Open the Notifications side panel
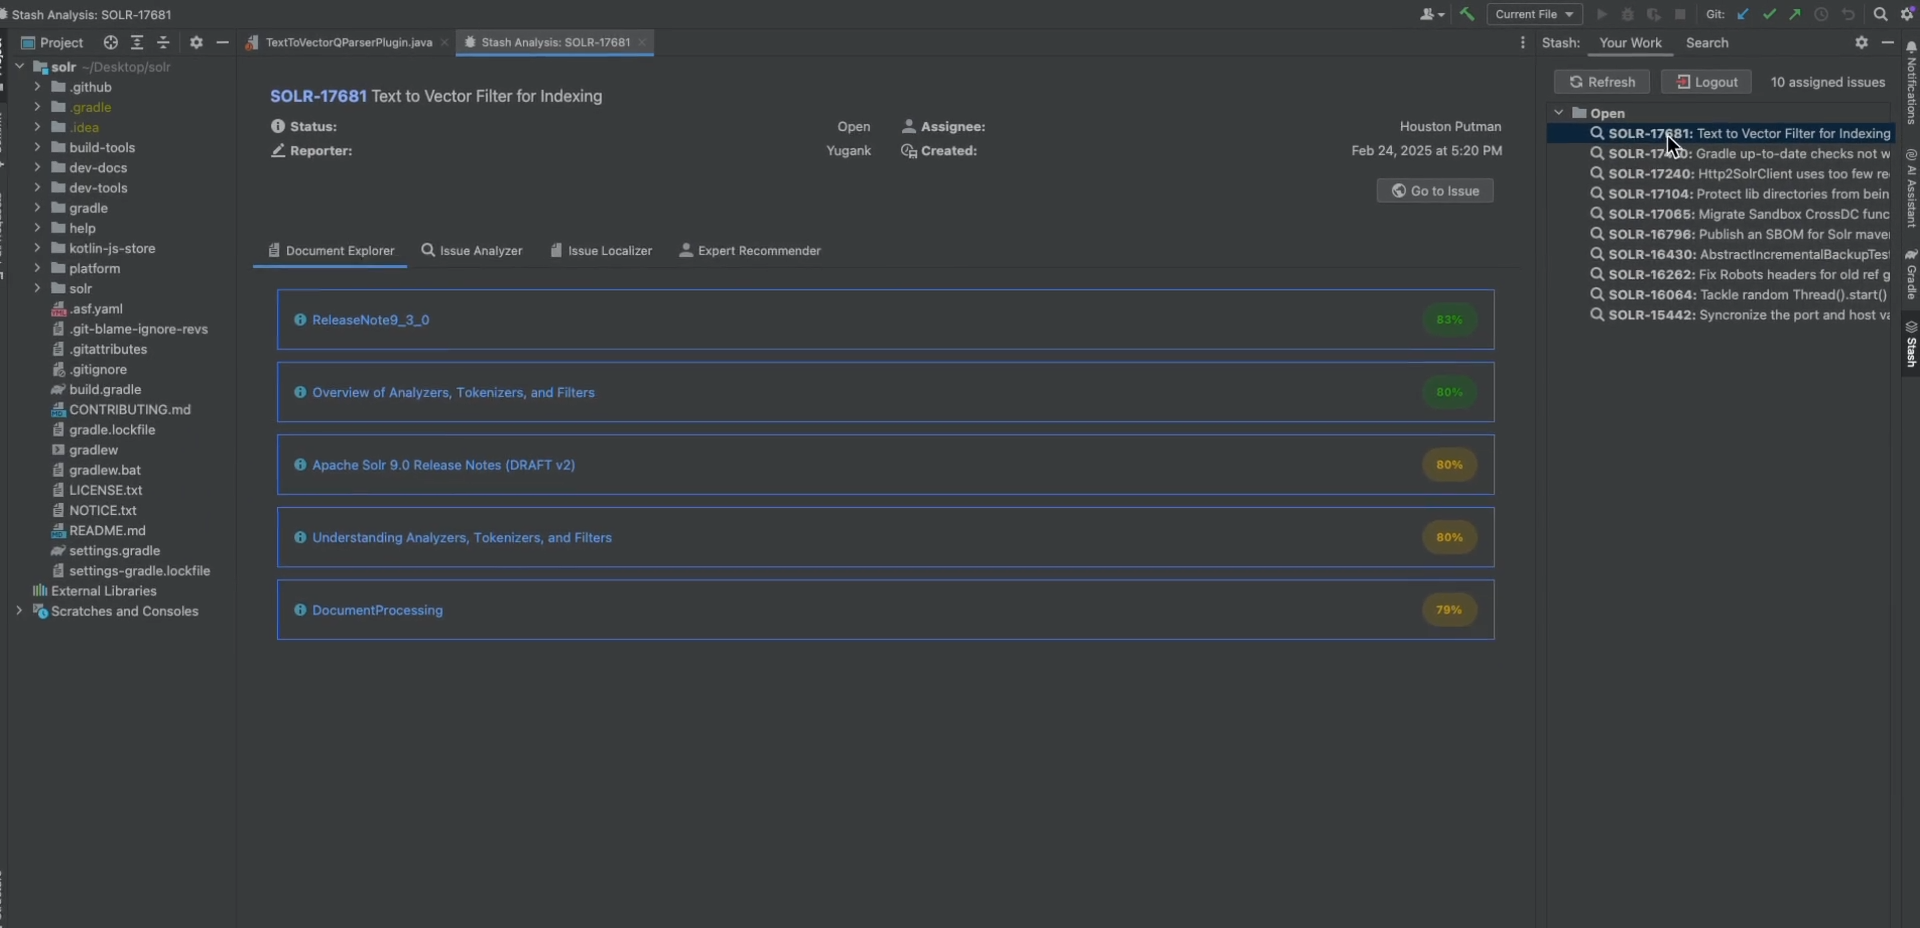The image size is (1920, 928). [1911, 82]
